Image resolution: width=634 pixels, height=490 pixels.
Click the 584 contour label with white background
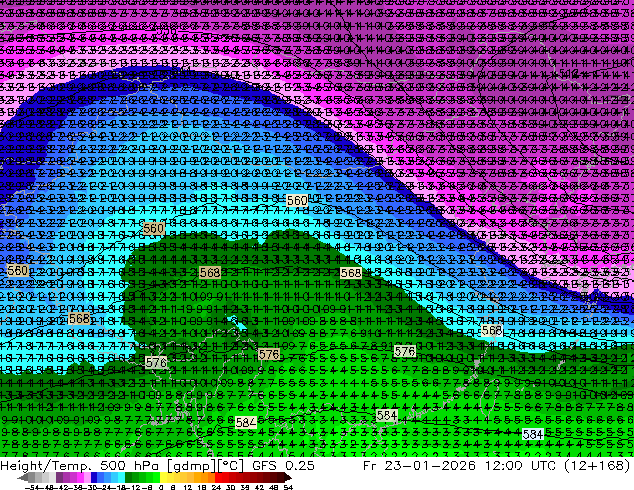coord(533,434)
